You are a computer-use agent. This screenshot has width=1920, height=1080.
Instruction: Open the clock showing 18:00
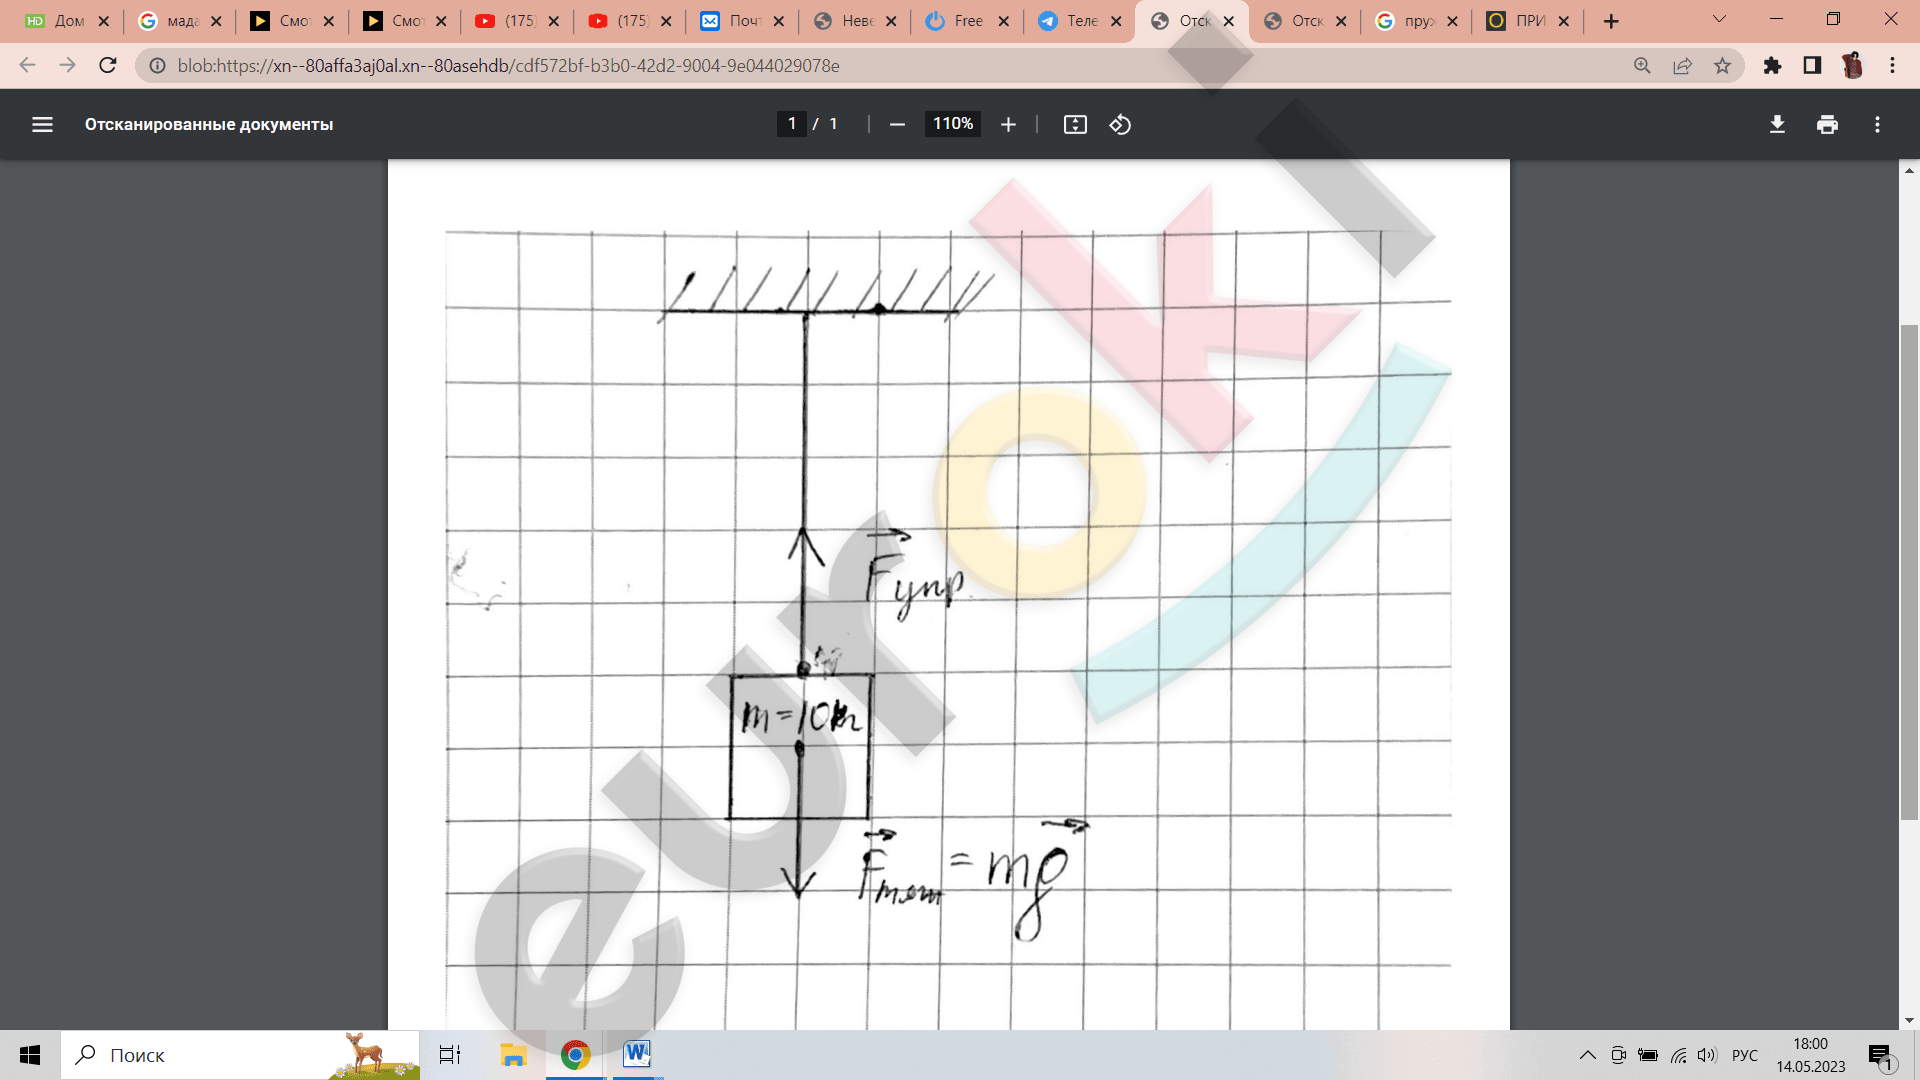point(1811,1055)
